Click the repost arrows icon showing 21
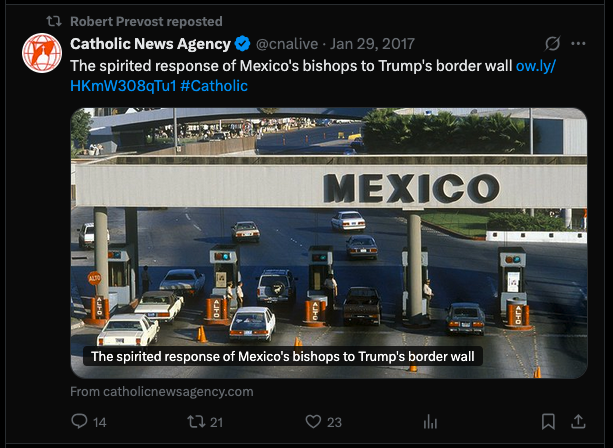This screenshot has height=448, width=613. click(x=195, y=422)
